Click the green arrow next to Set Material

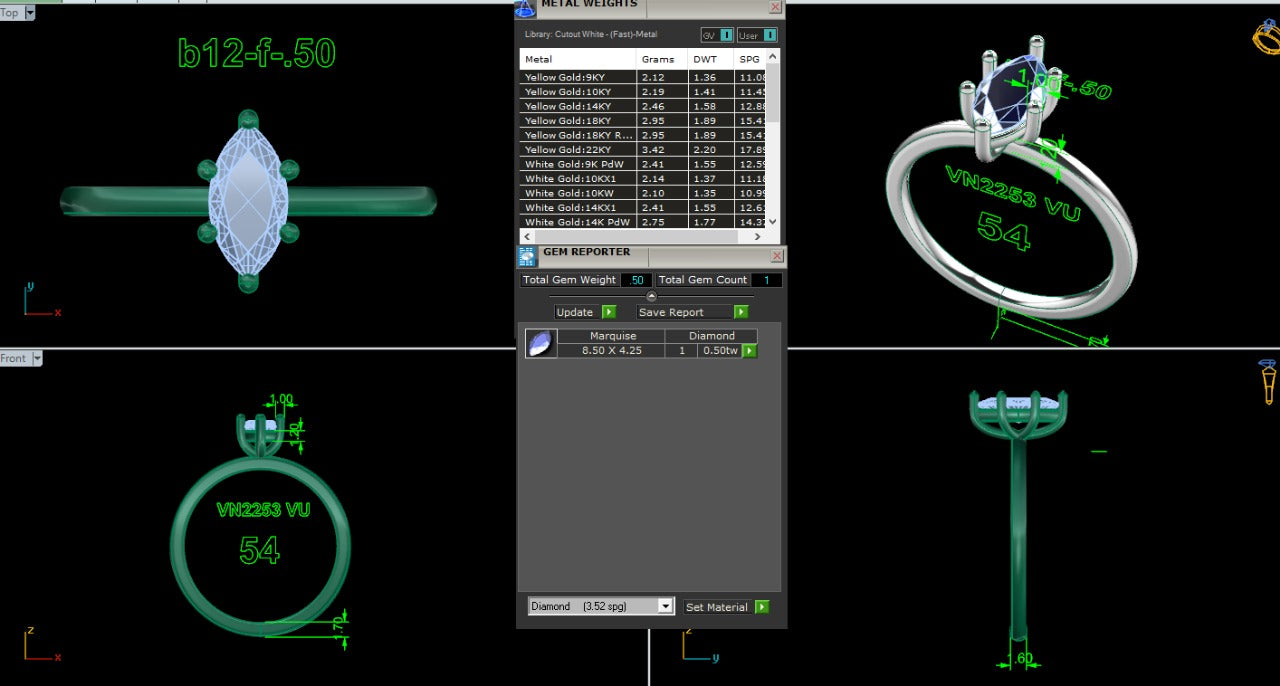(762, 607)
